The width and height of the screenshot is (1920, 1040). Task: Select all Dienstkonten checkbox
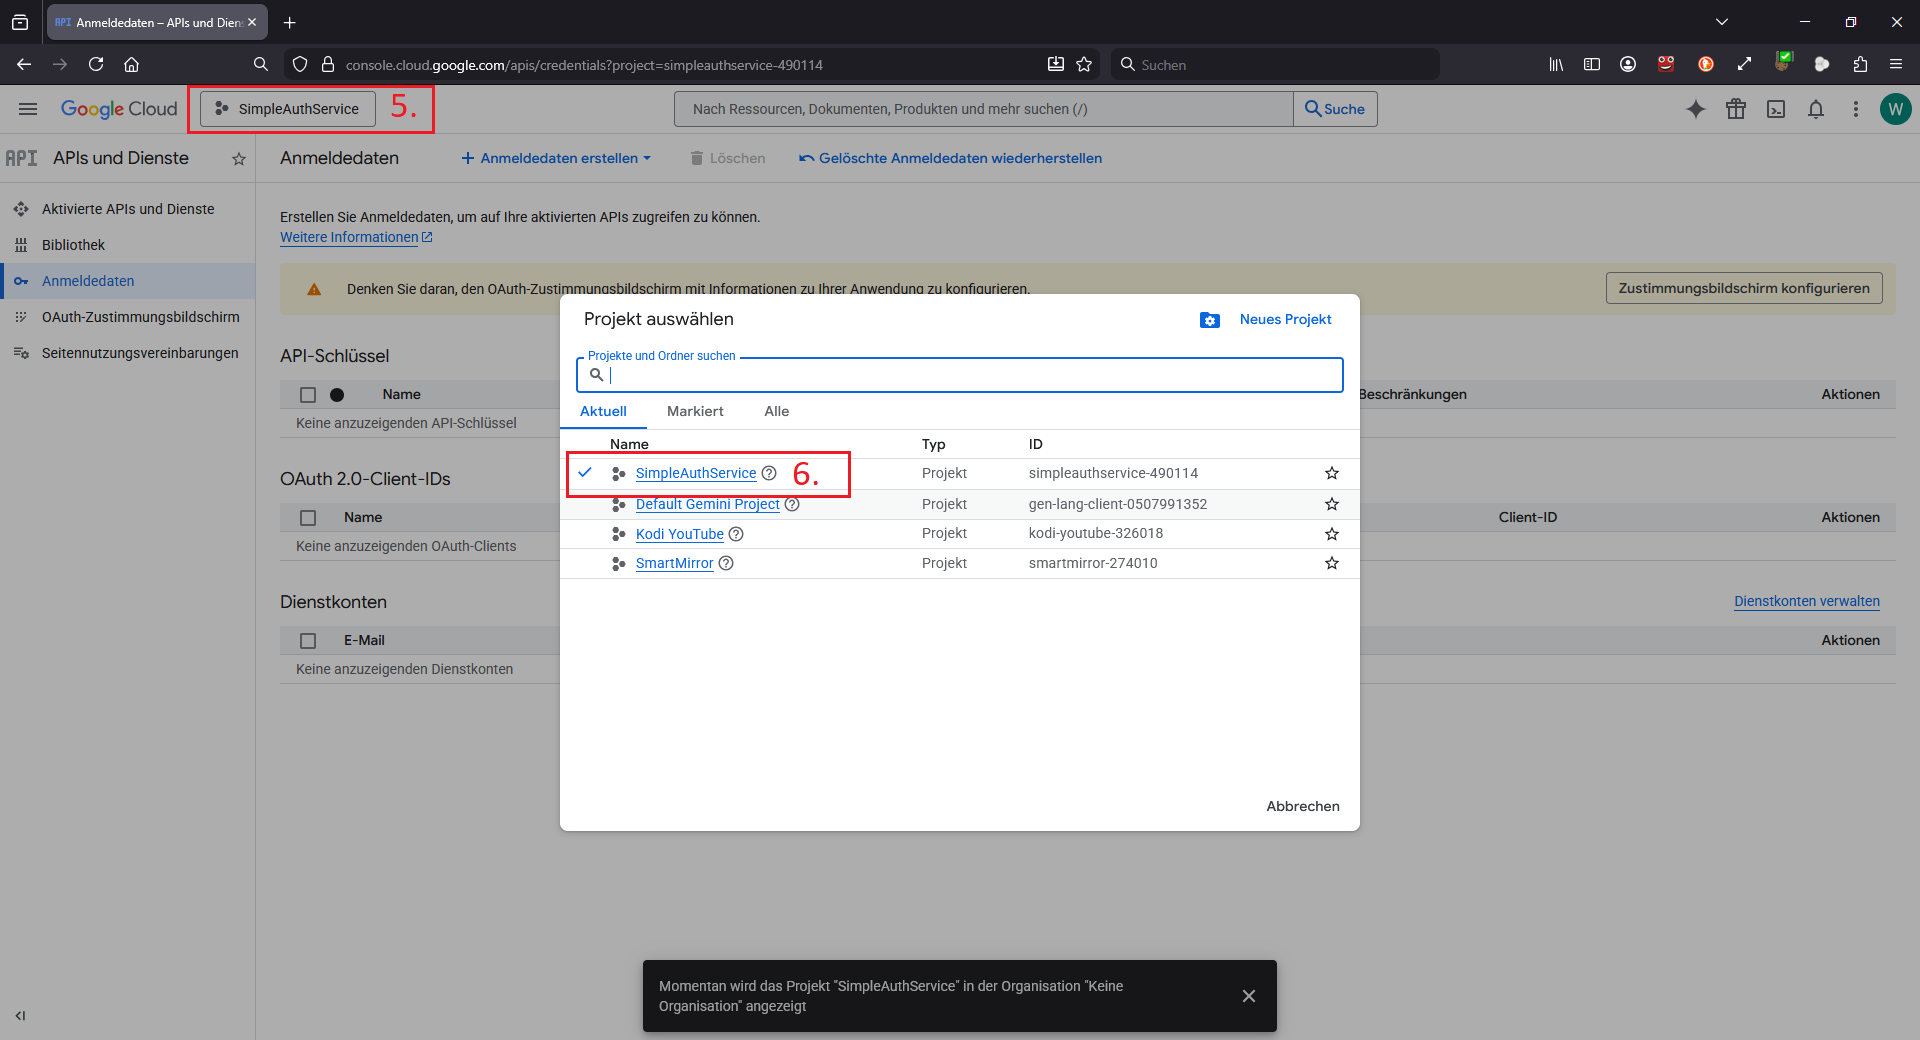[308, 641]
